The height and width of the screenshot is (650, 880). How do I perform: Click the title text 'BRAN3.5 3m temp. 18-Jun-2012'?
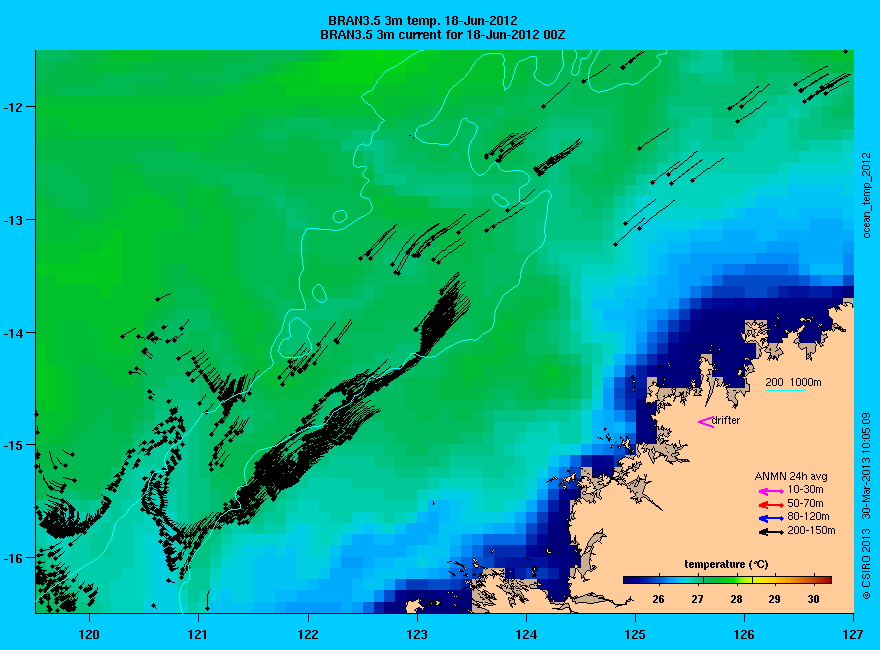(423, 21)
